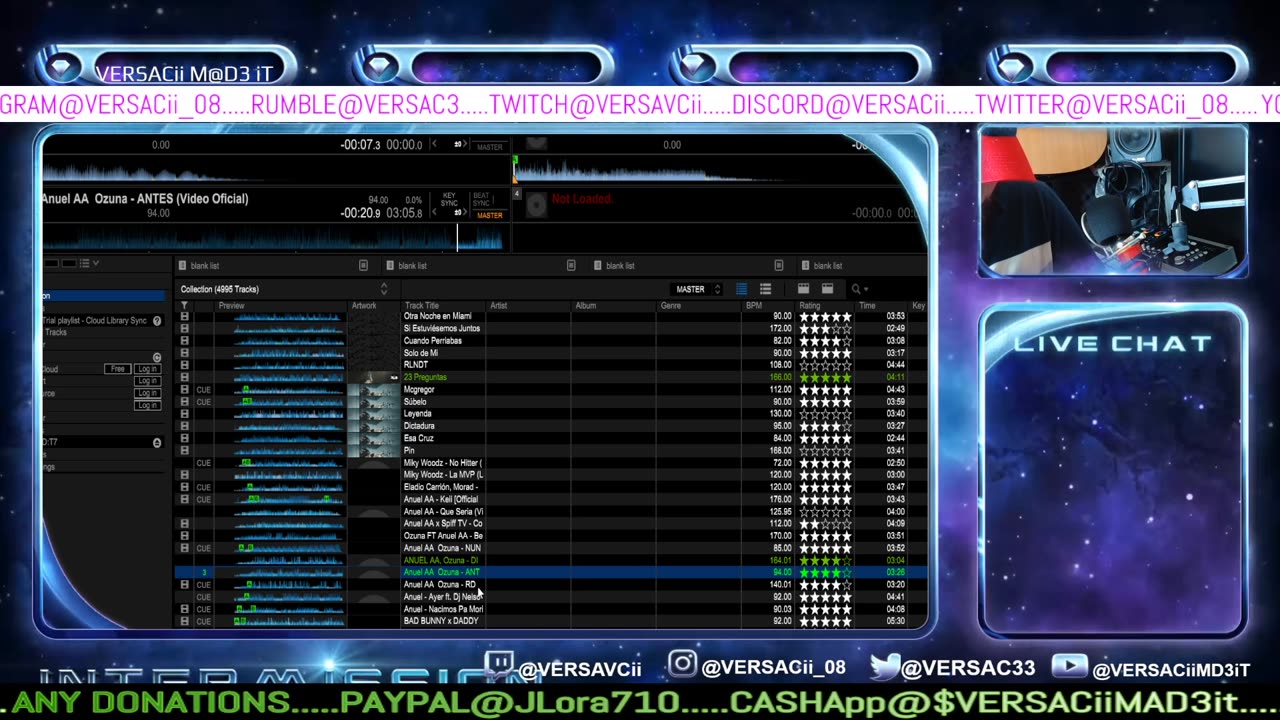Click the 172.00 BPM value
The image size is (1280, 720).
pos(781,328)
